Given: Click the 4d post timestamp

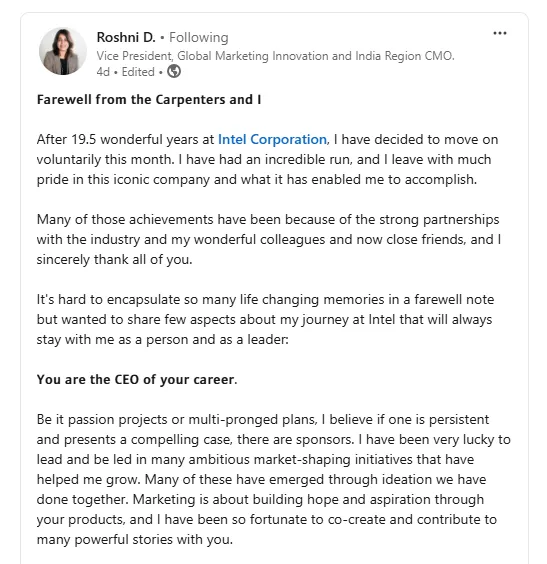Looking at the screenshot, I should (x=103, y=72).
